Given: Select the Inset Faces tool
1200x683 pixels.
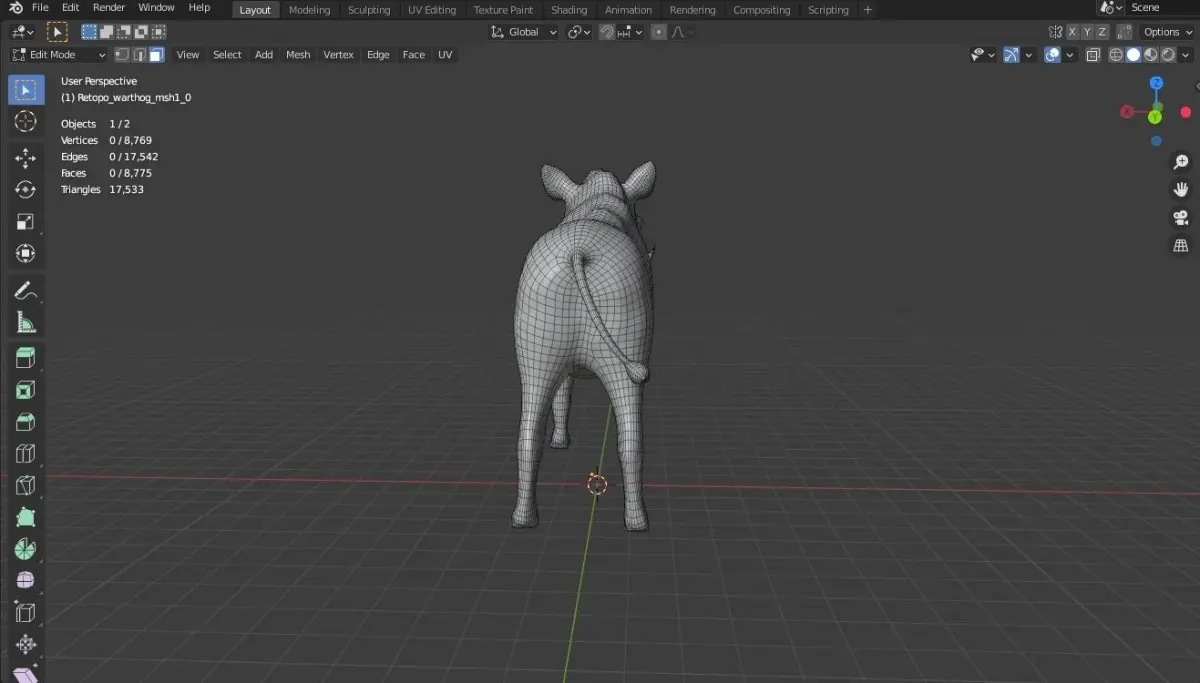Looking at the screenshot, I should tap(26, 390).
